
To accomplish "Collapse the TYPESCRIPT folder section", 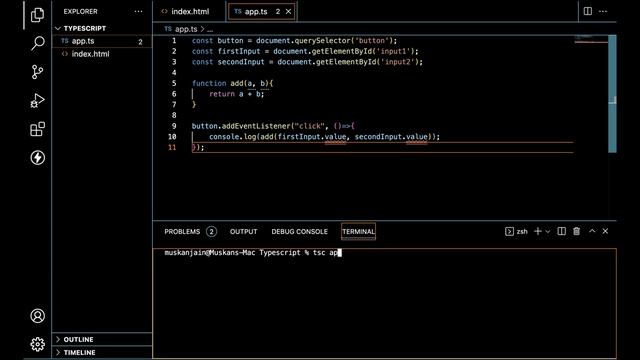I will coord(102,28).
